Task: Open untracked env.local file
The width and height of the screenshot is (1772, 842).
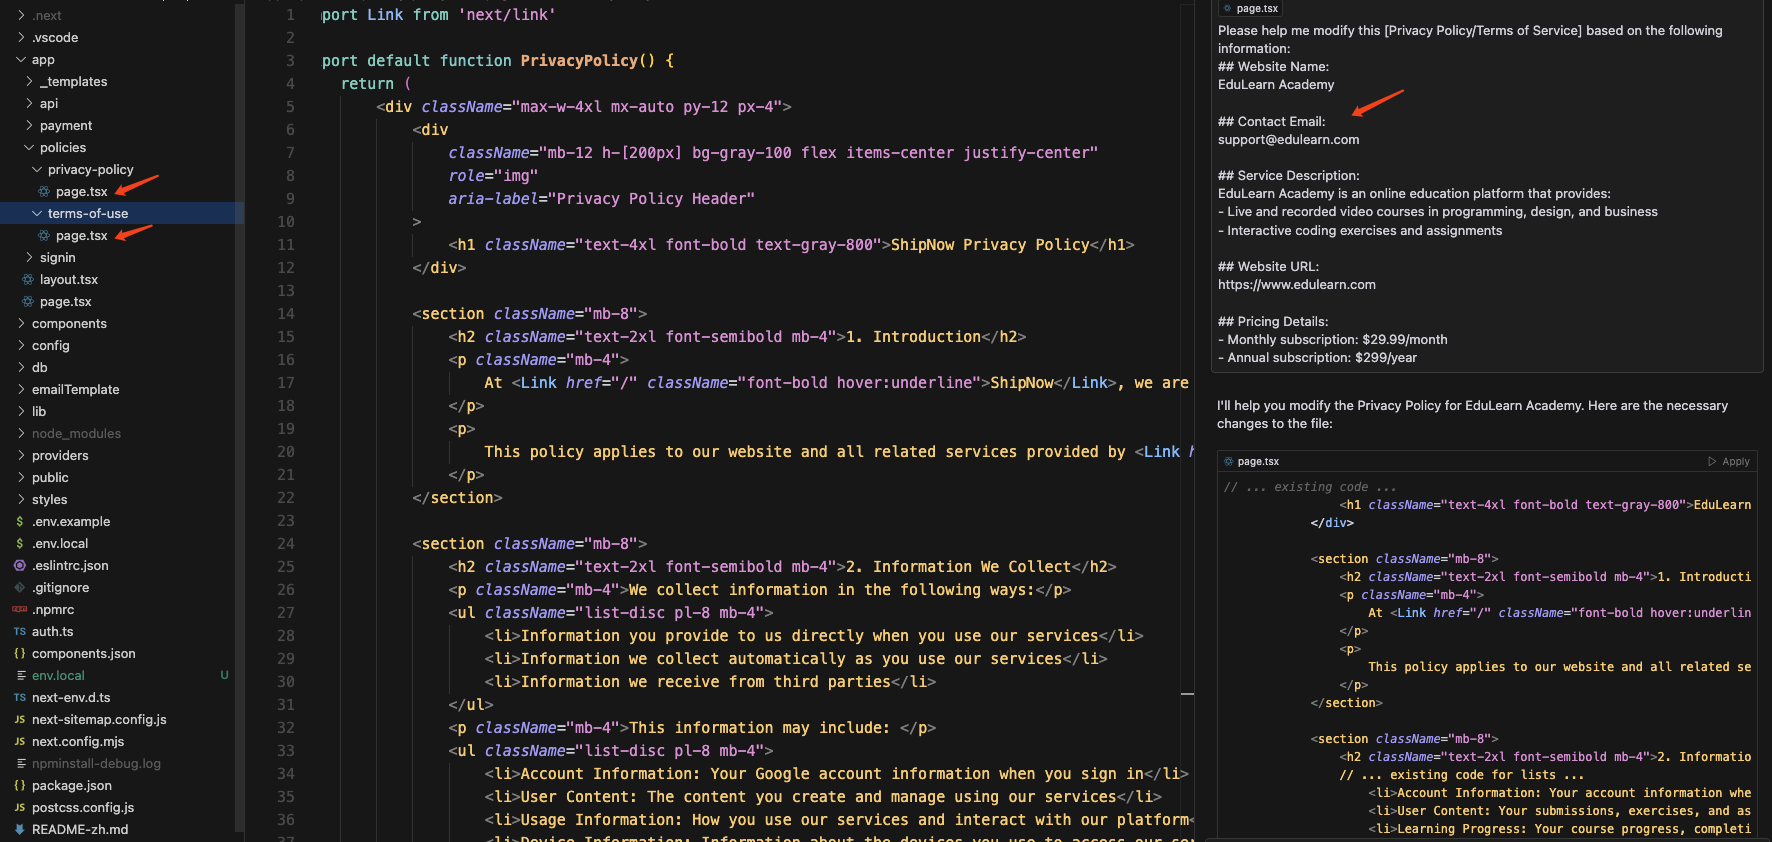Action: [58, 675]
